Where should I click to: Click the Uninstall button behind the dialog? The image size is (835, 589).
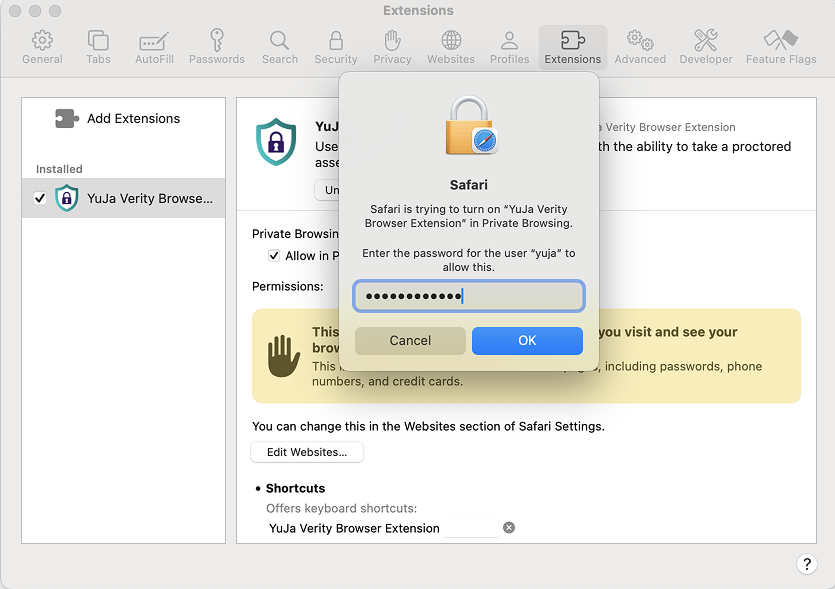pos(327,190)
